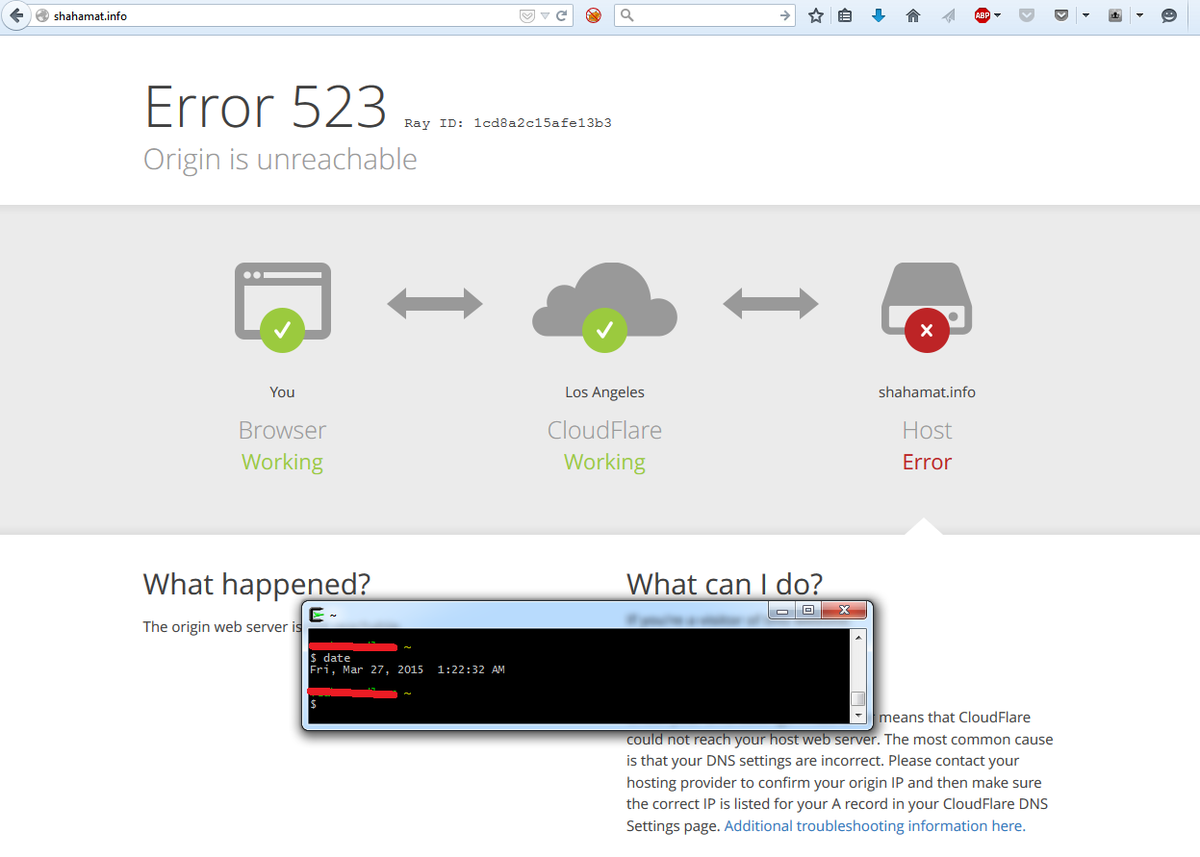Click the upload tray toolbar icon
This screenshot has height=857, width=1200.
(1116, 16)
